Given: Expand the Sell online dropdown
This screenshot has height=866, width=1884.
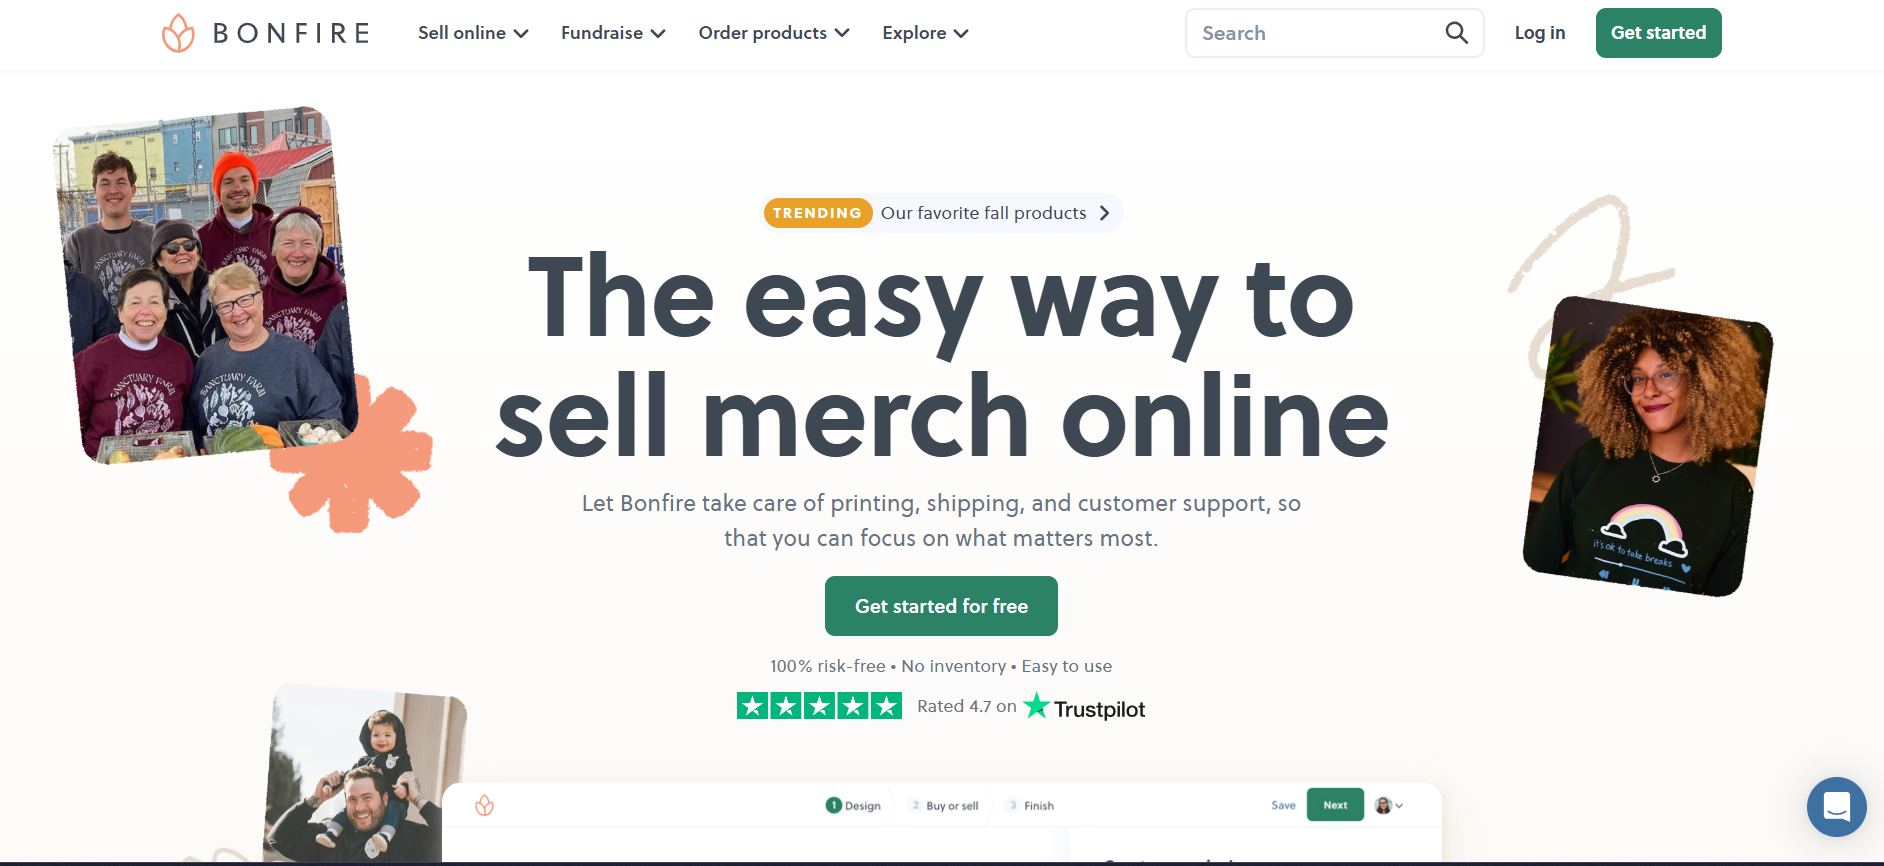Looking at the screenshot, I should pyautogui.click(x=473, y=33).
